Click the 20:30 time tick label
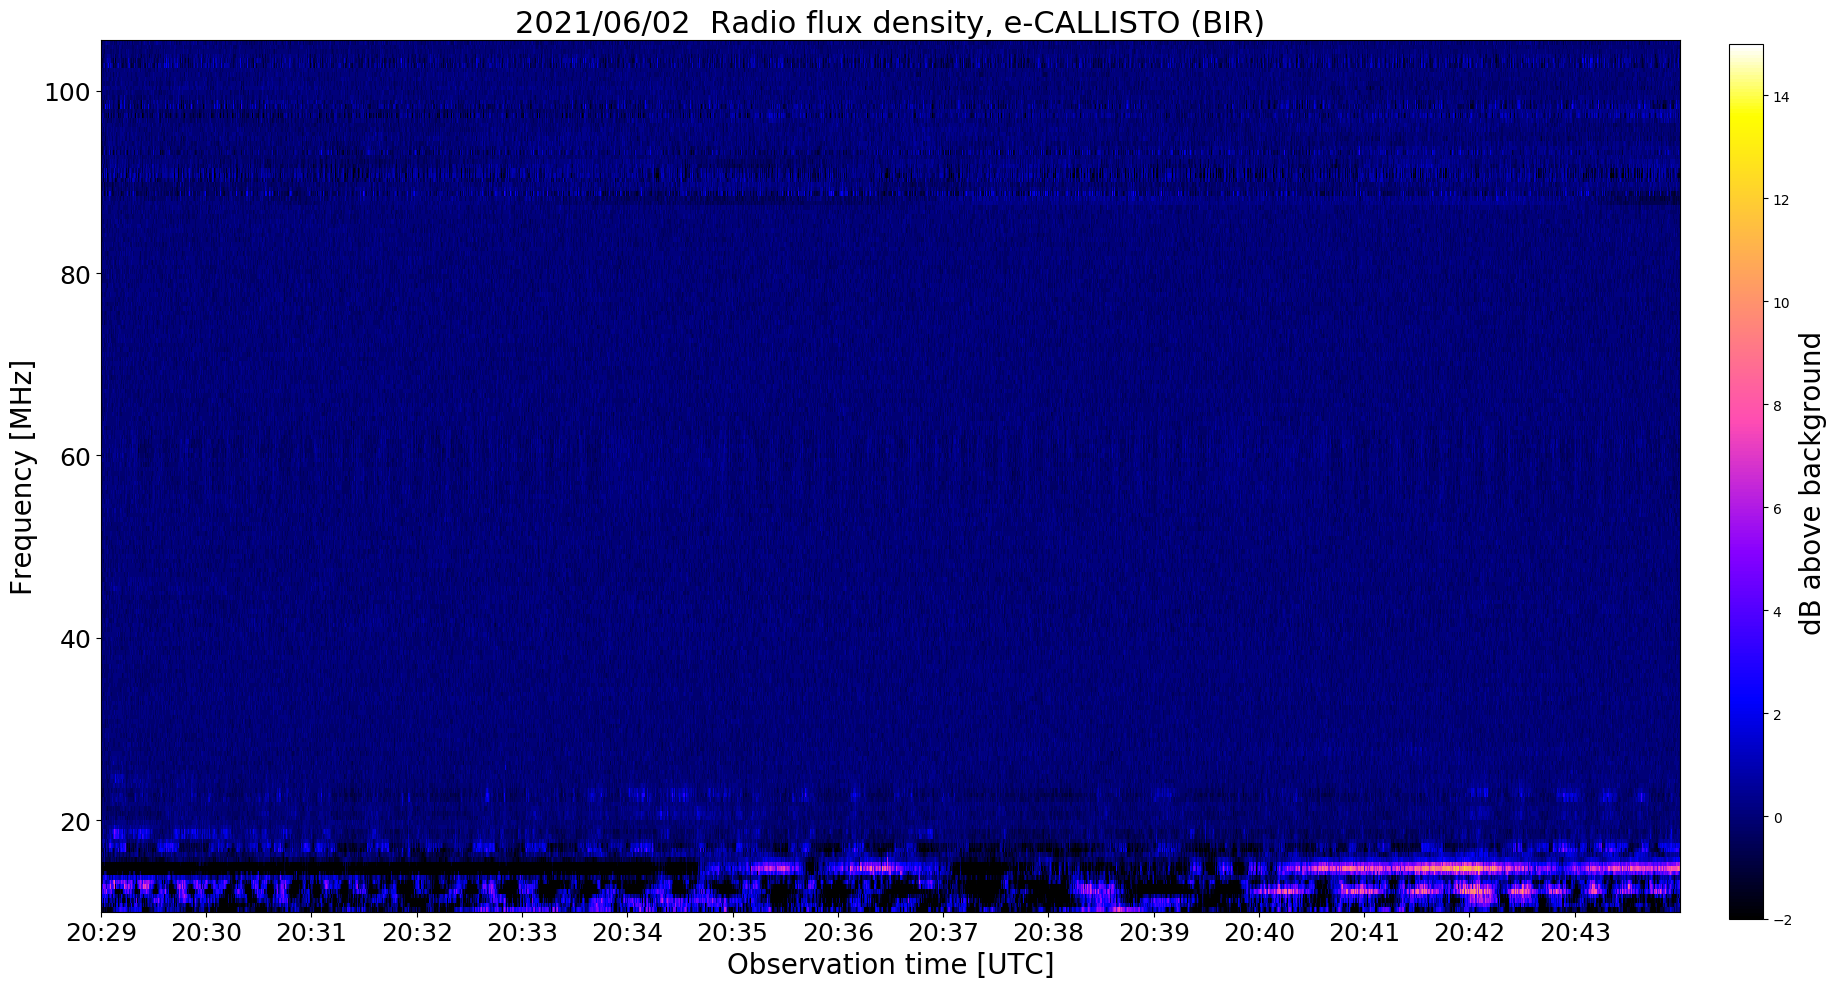This screenshot has width=1836, height=989. click(x=206, y=933)
